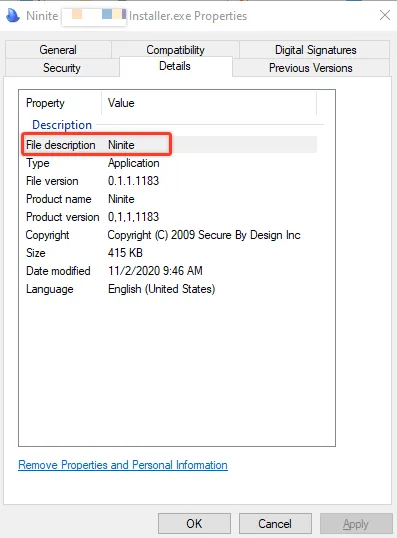Select the Details tab
Screen dimensions: 397x538
[x=175, y=66]
